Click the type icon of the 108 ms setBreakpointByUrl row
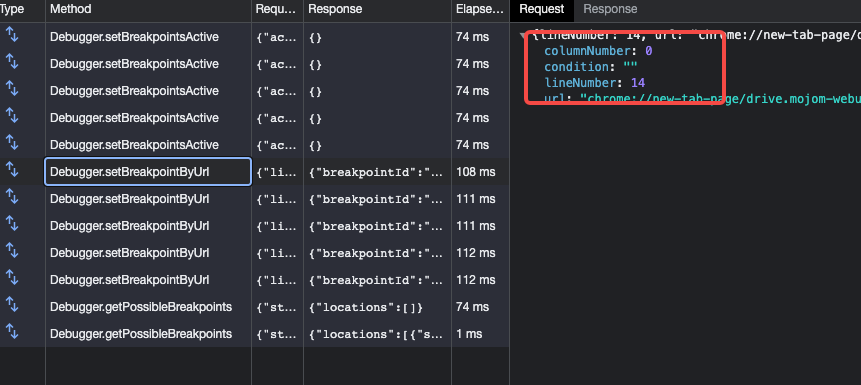 pyautogui.click(x=12, y=170)
